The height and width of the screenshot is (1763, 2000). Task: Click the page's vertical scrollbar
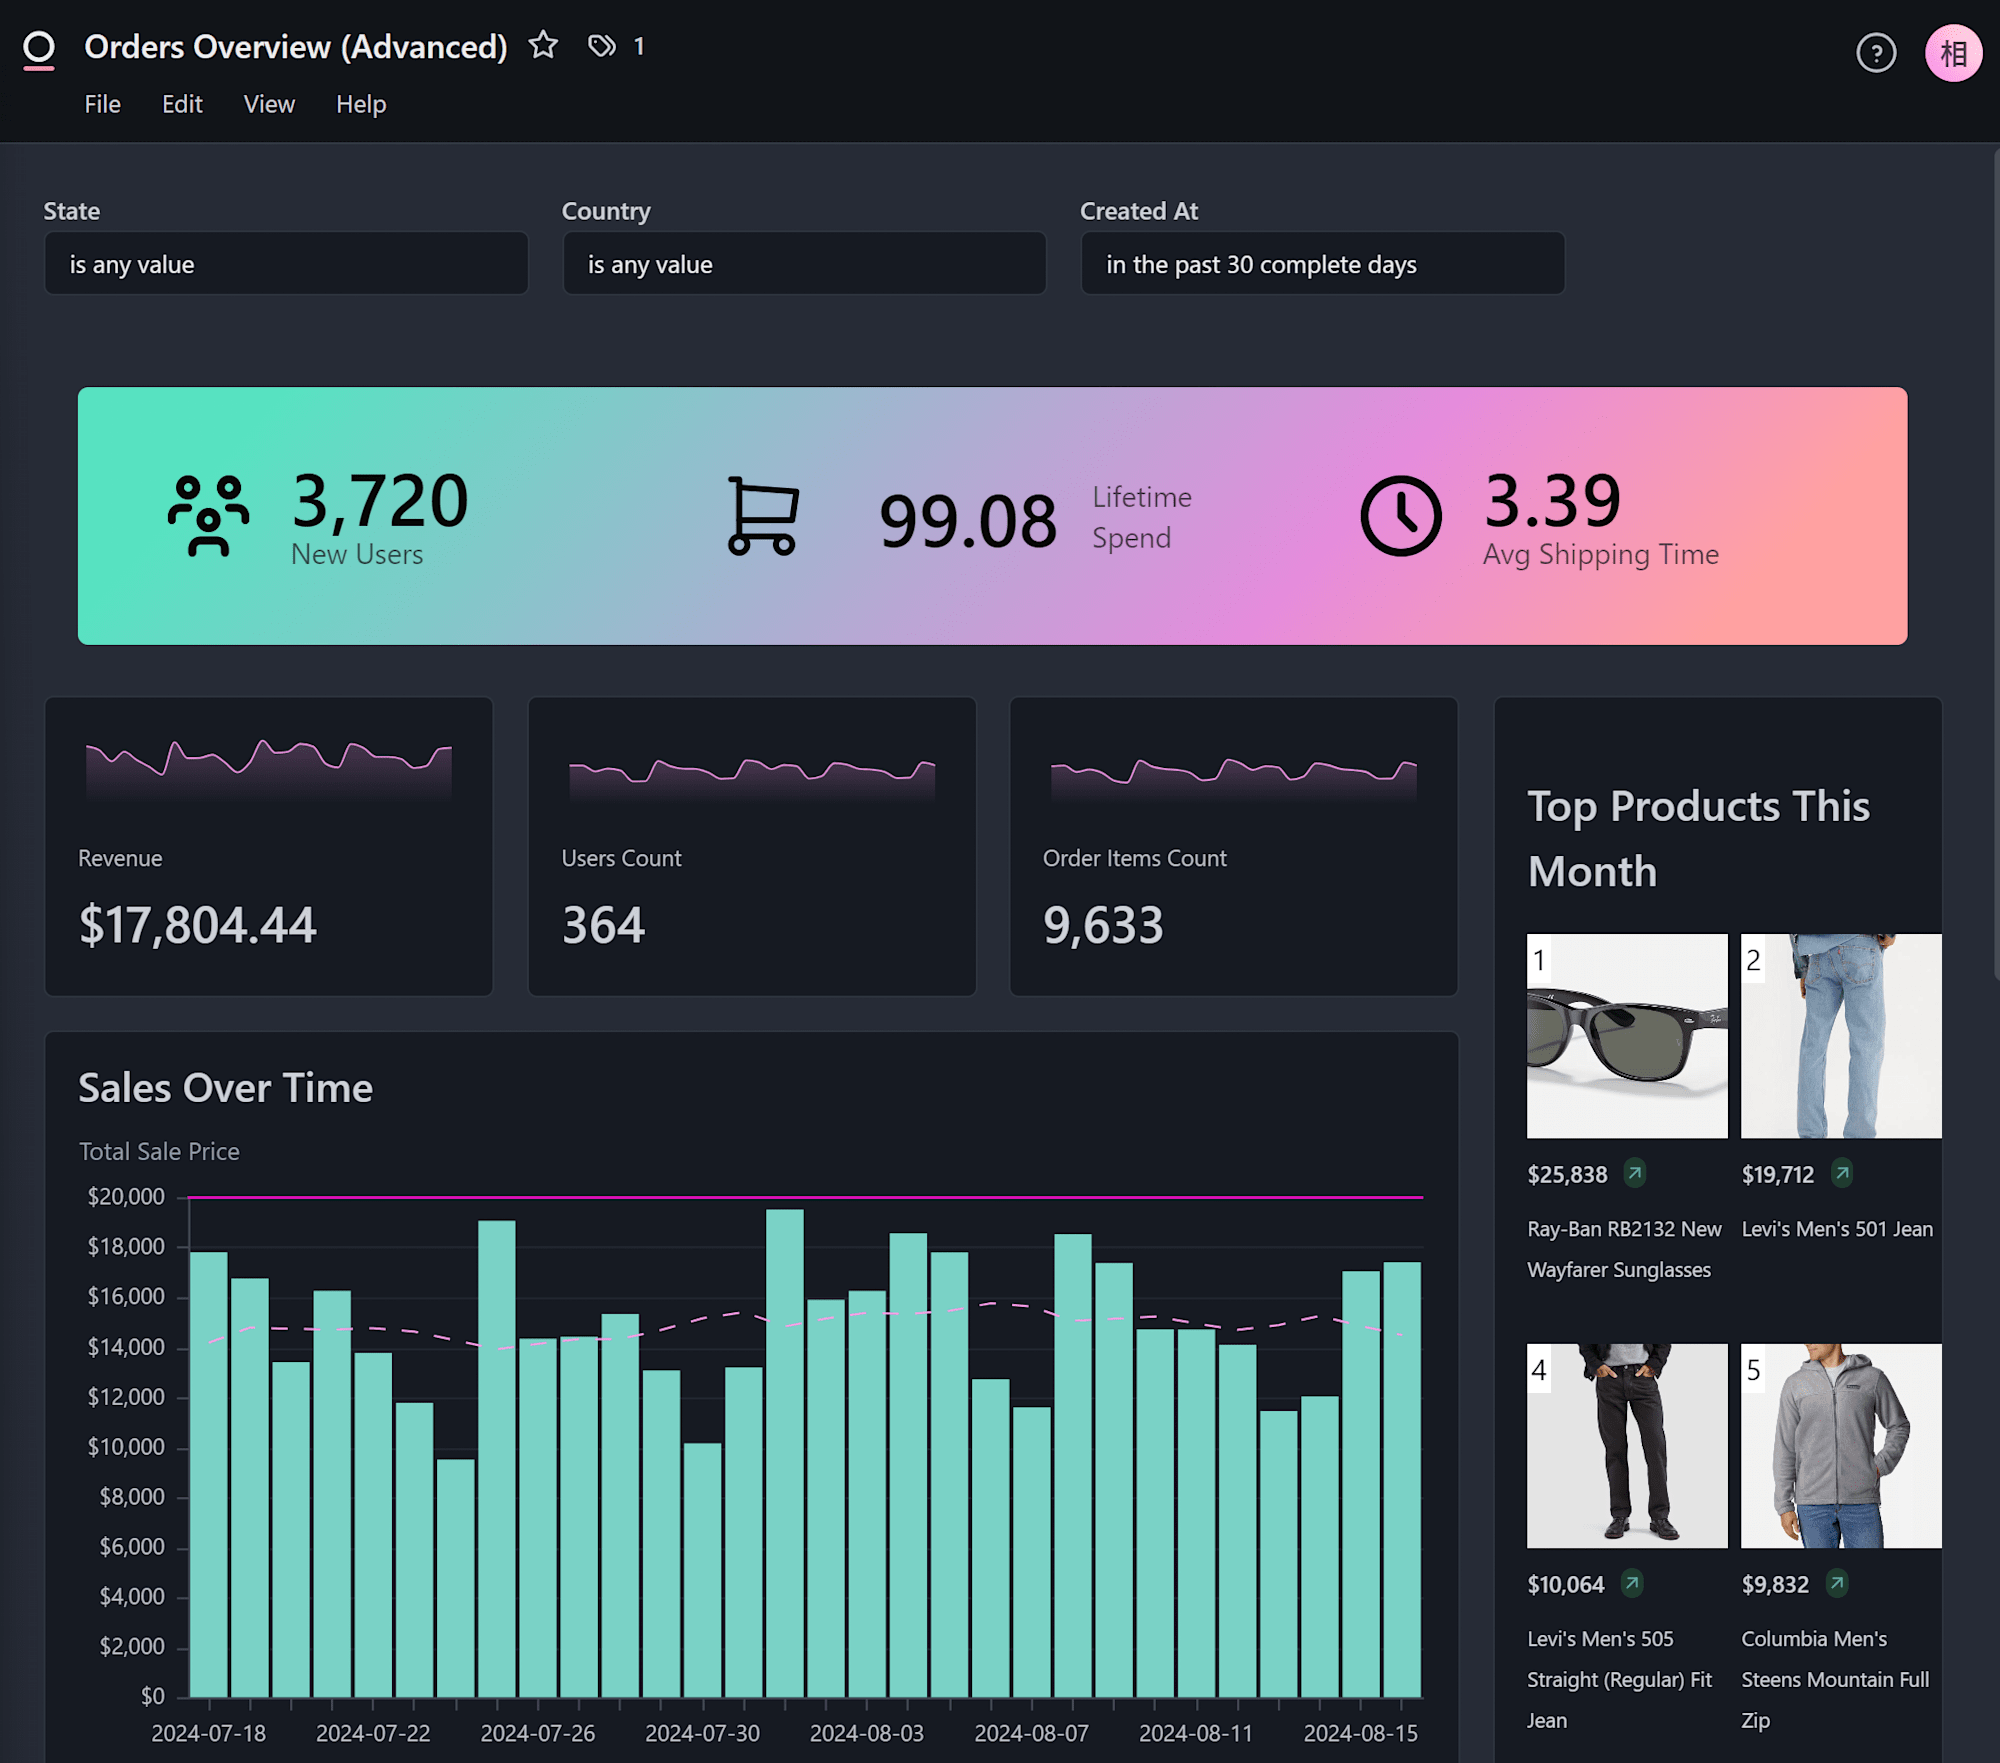[x=1995, y=565]
